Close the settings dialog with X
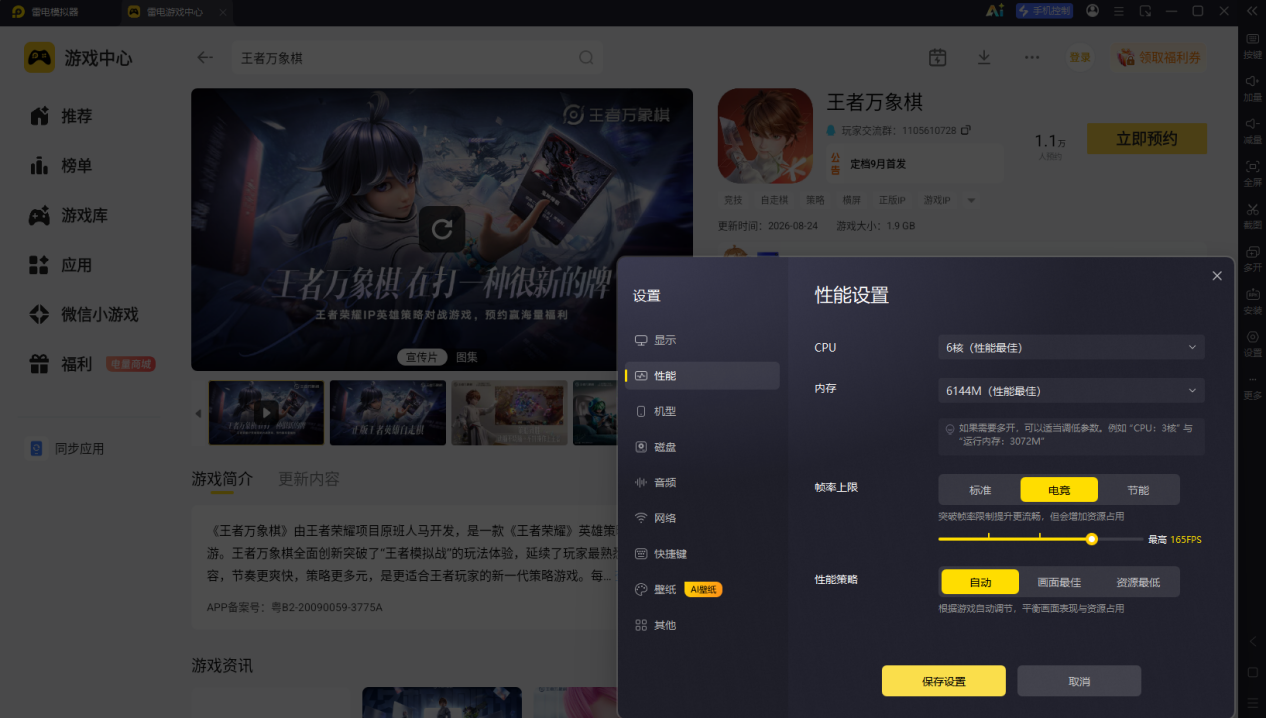Image resolution: width=1266 pixels, height=718 pixels. pos(1217,276)
